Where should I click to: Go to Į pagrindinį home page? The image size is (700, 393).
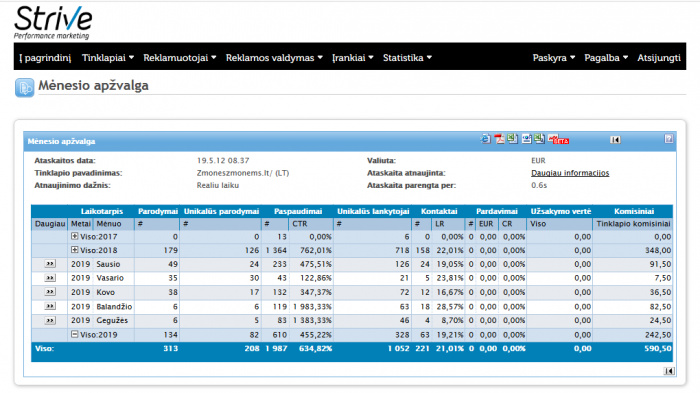coord(45,58)
